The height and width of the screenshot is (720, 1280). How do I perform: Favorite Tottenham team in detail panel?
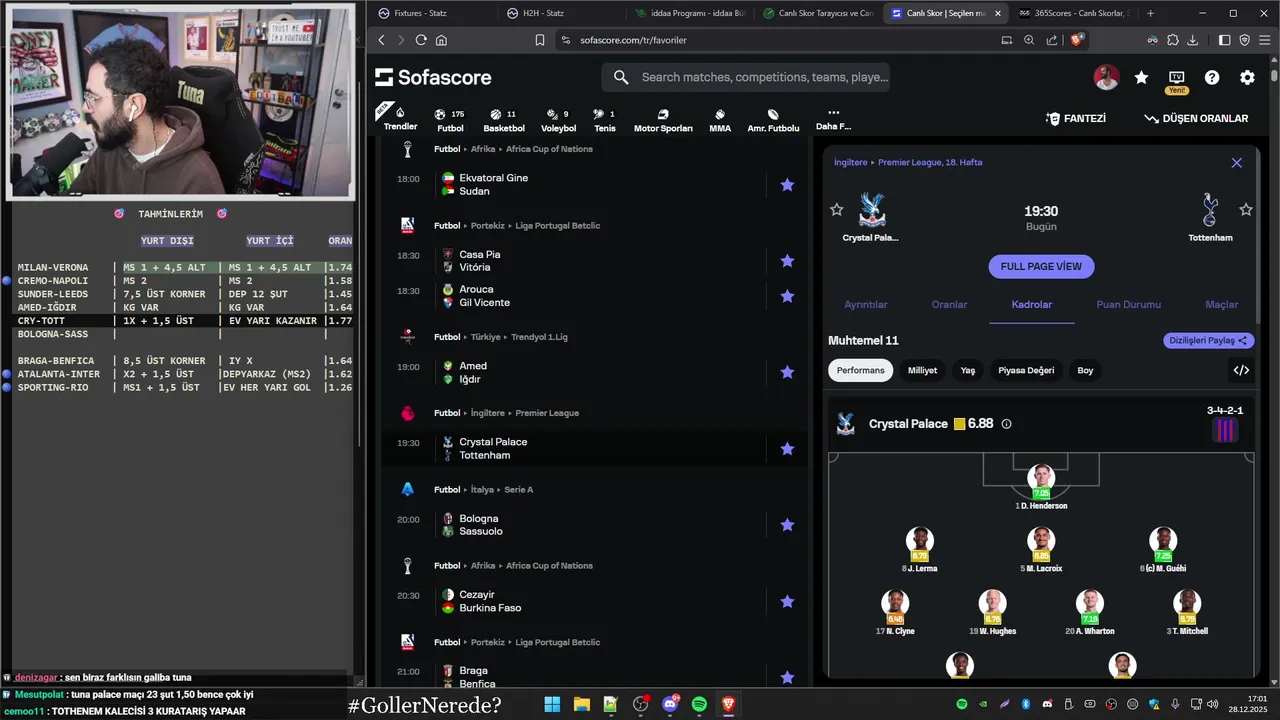pos(1246,209)
